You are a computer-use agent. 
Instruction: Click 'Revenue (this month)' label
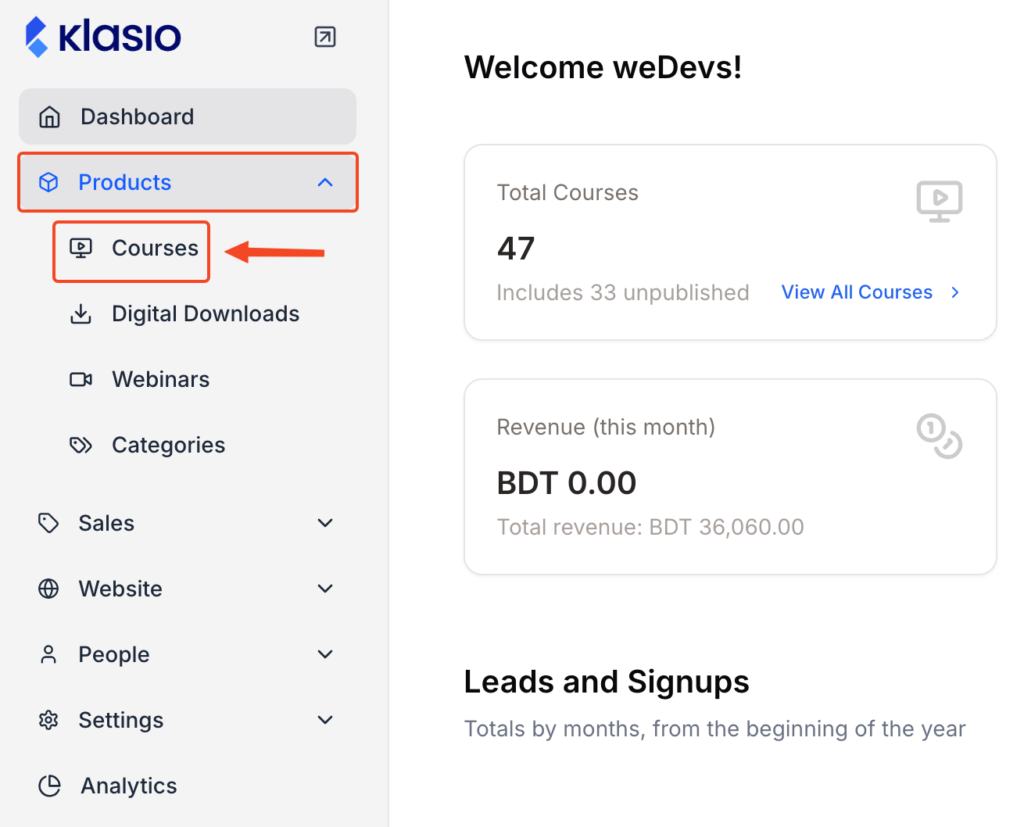pyautogui.click(x=605, y=427)
